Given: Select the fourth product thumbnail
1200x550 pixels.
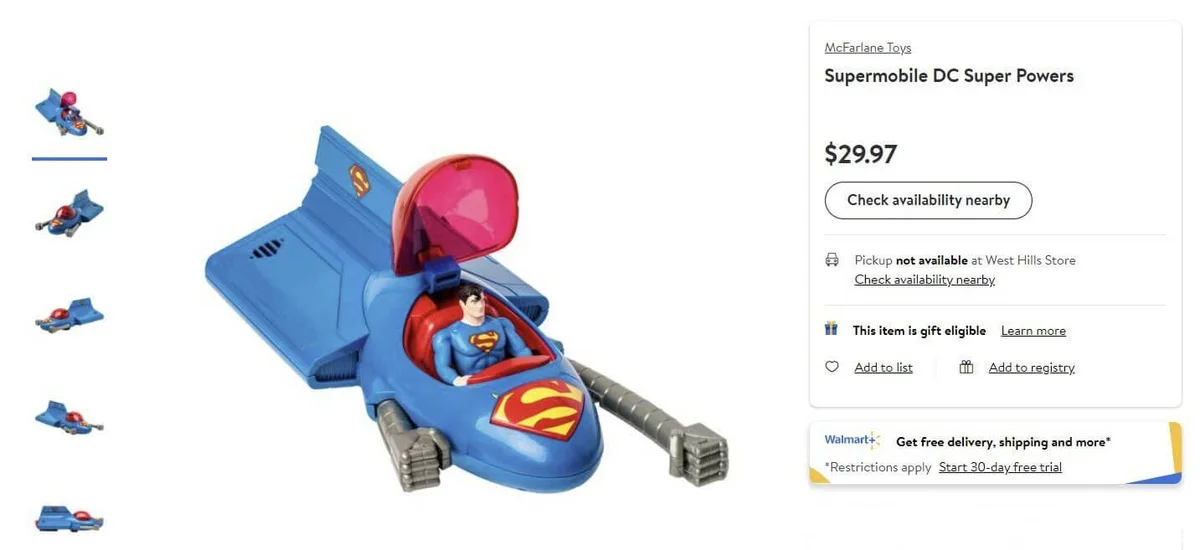Looking at the screenshot, I should [x=69, y=415].
